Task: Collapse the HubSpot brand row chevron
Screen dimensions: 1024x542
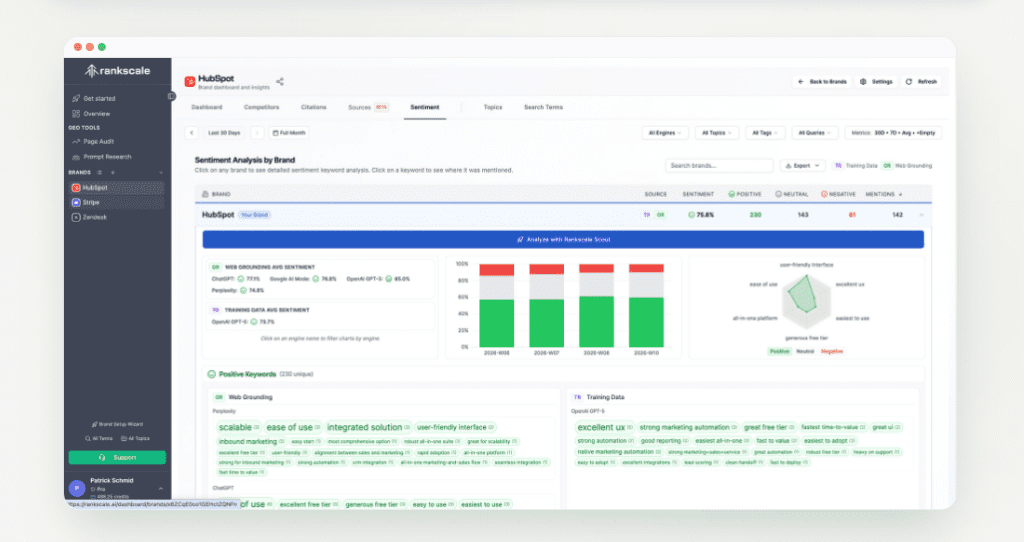Action: click(920, 215)
